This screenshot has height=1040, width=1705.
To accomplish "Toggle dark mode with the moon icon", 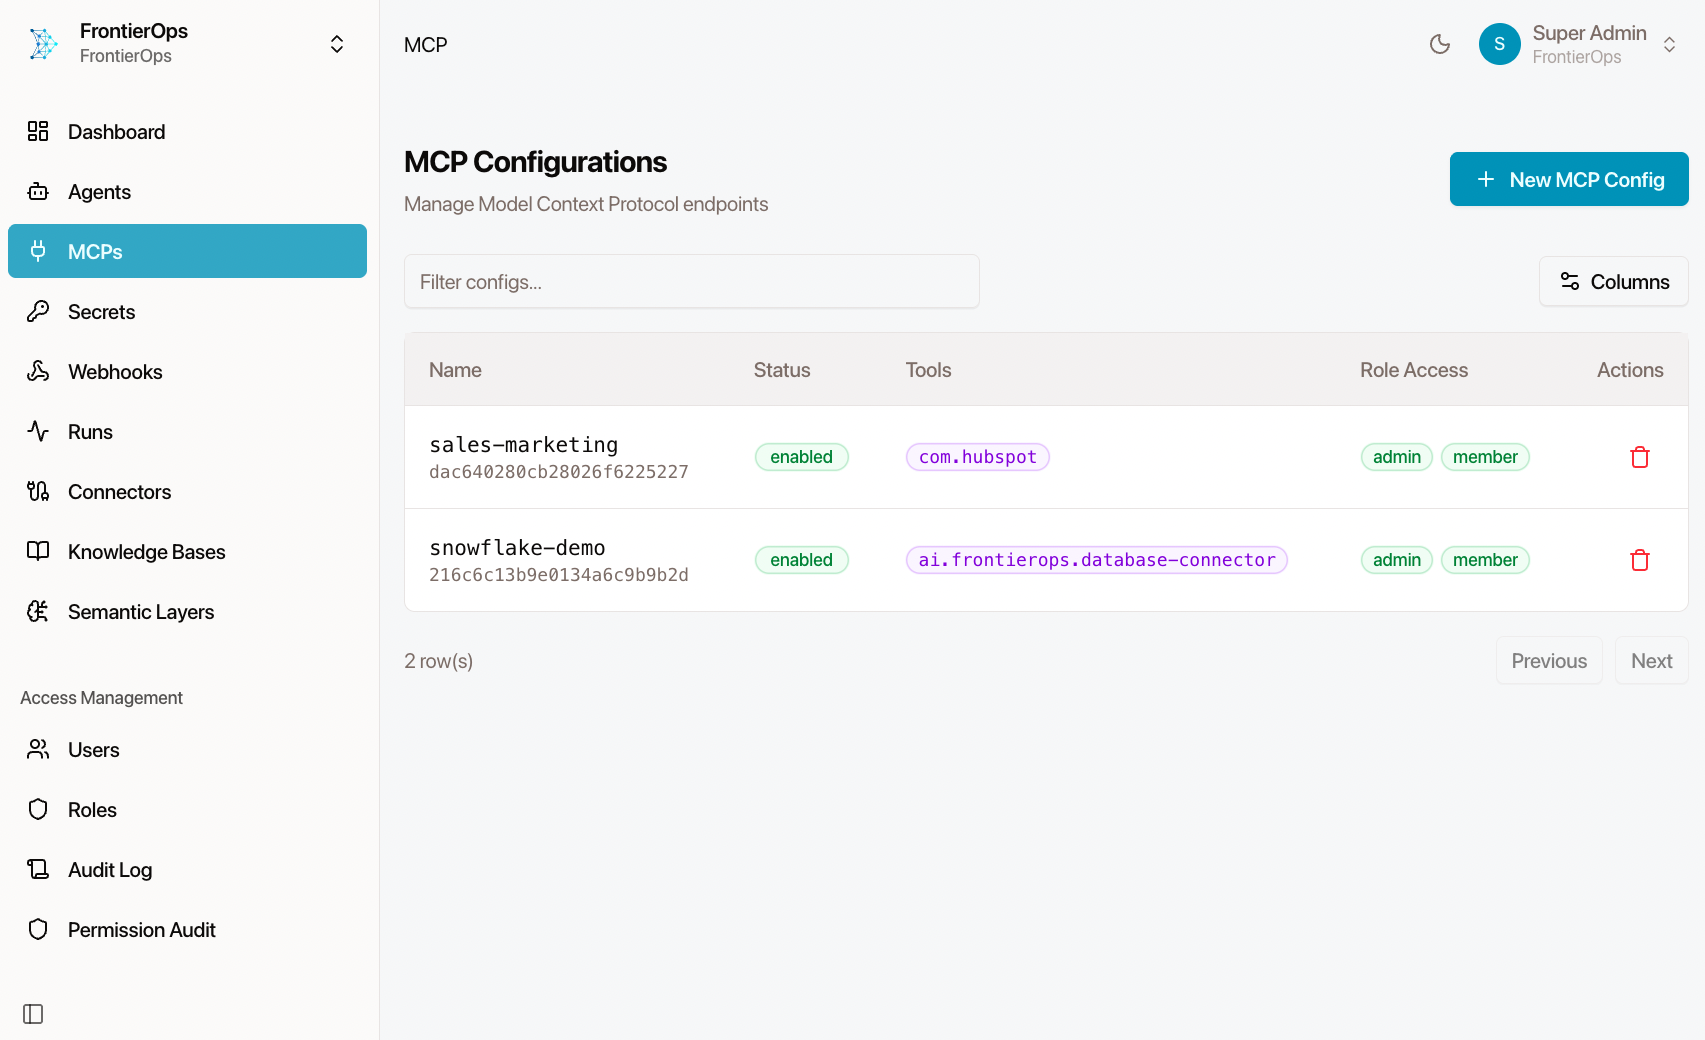I will pos(1440,44).
